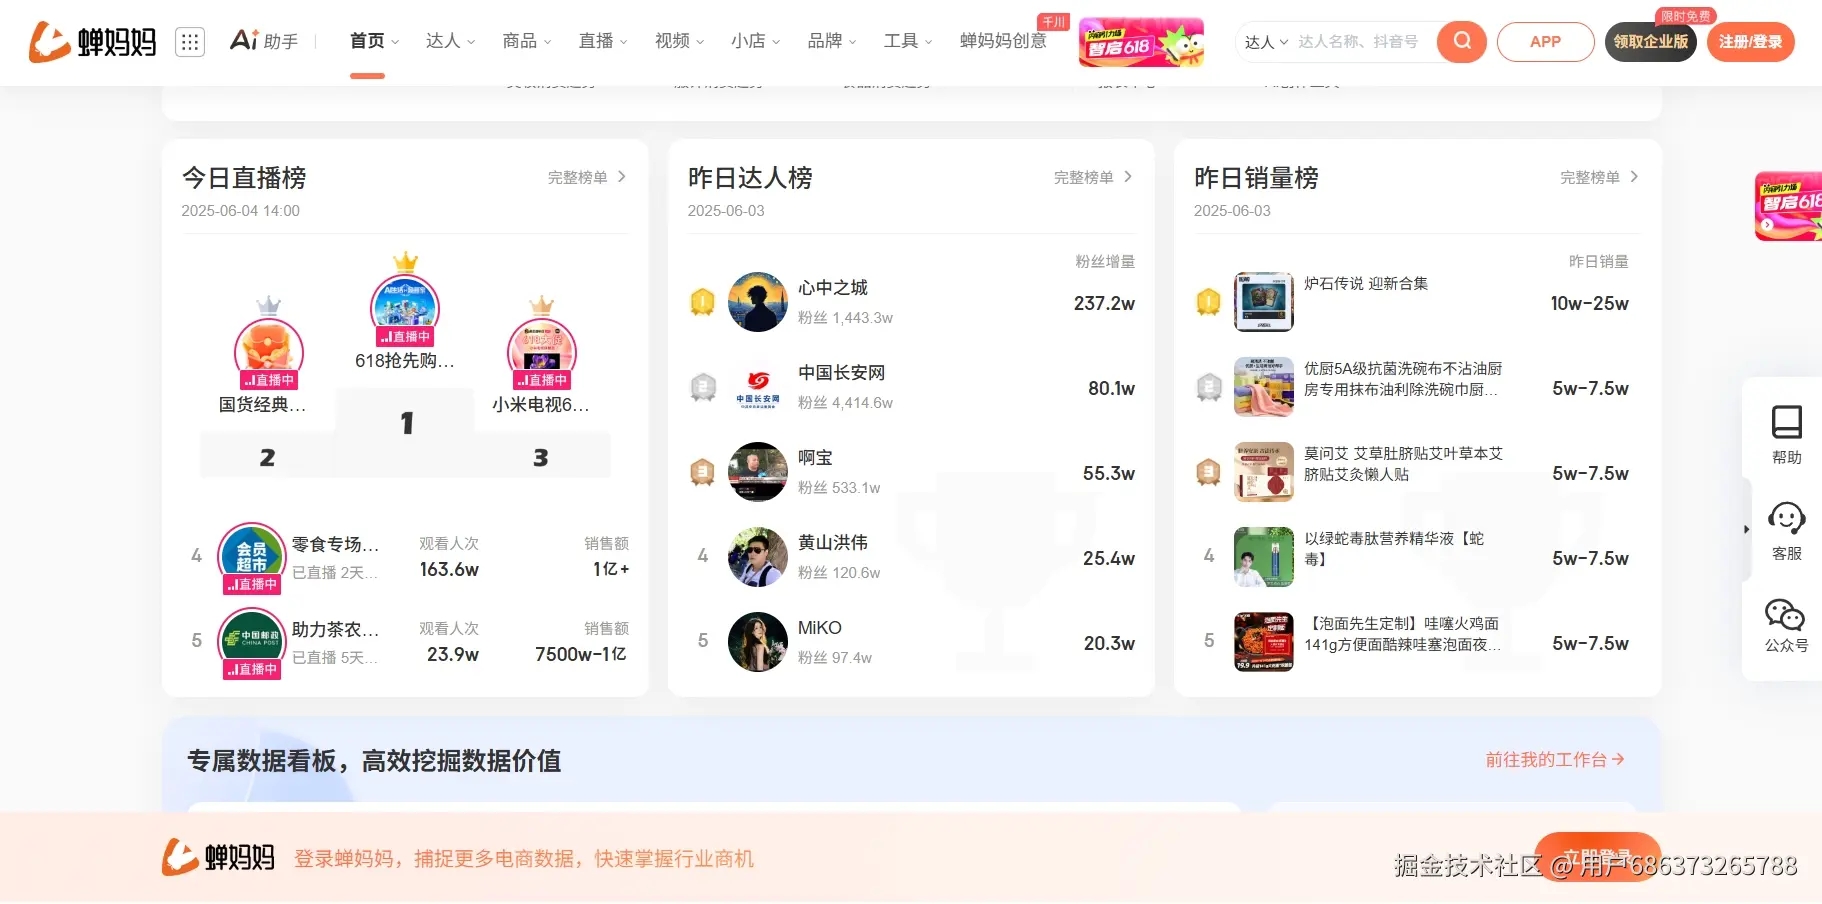Follow the 前往我的工作台 link
1822x904 pixels.
[1555, 760]
